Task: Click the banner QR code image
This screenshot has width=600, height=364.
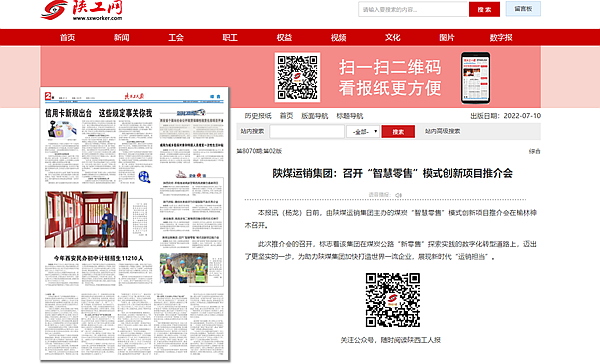Action: coord(297,77)
